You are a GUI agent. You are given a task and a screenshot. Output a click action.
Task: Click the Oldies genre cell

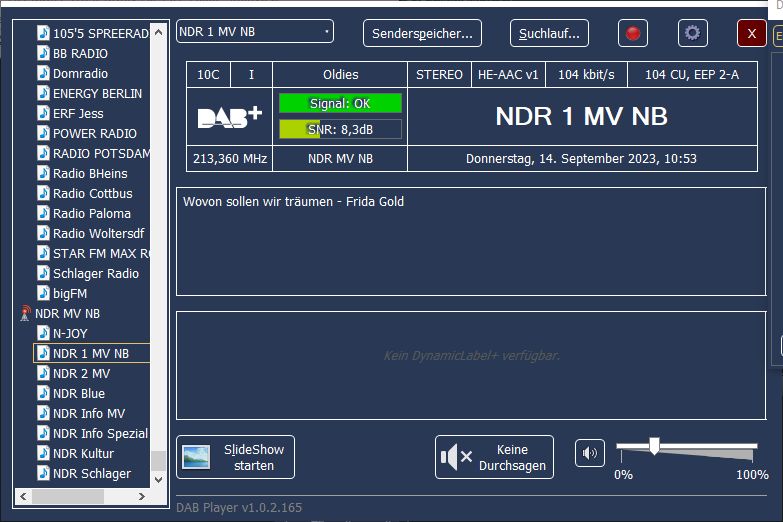(x=340, y=74)
